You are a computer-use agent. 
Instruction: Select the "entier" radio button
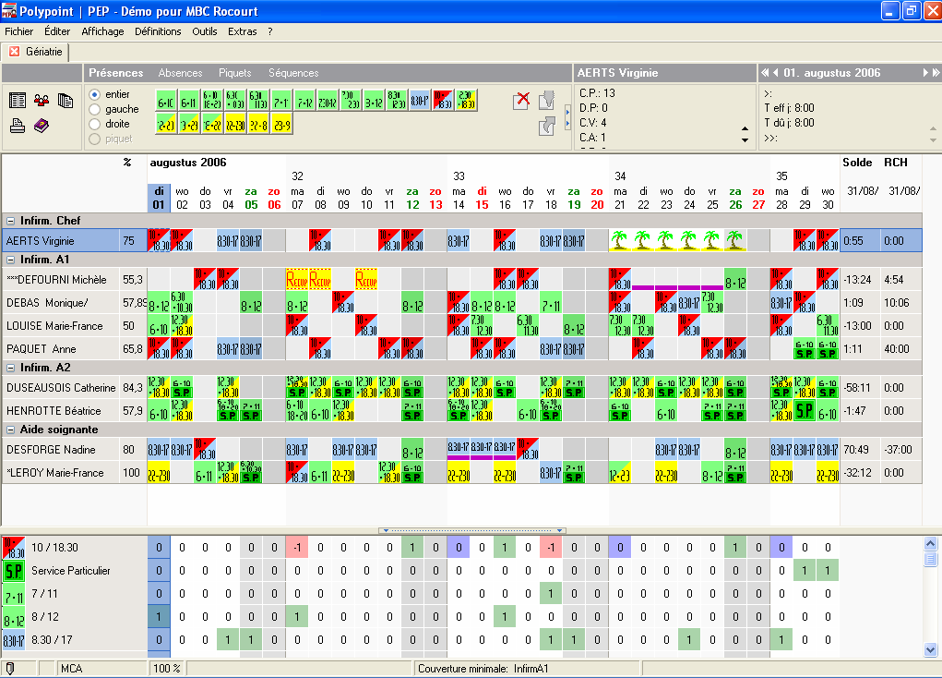[96, 94]
